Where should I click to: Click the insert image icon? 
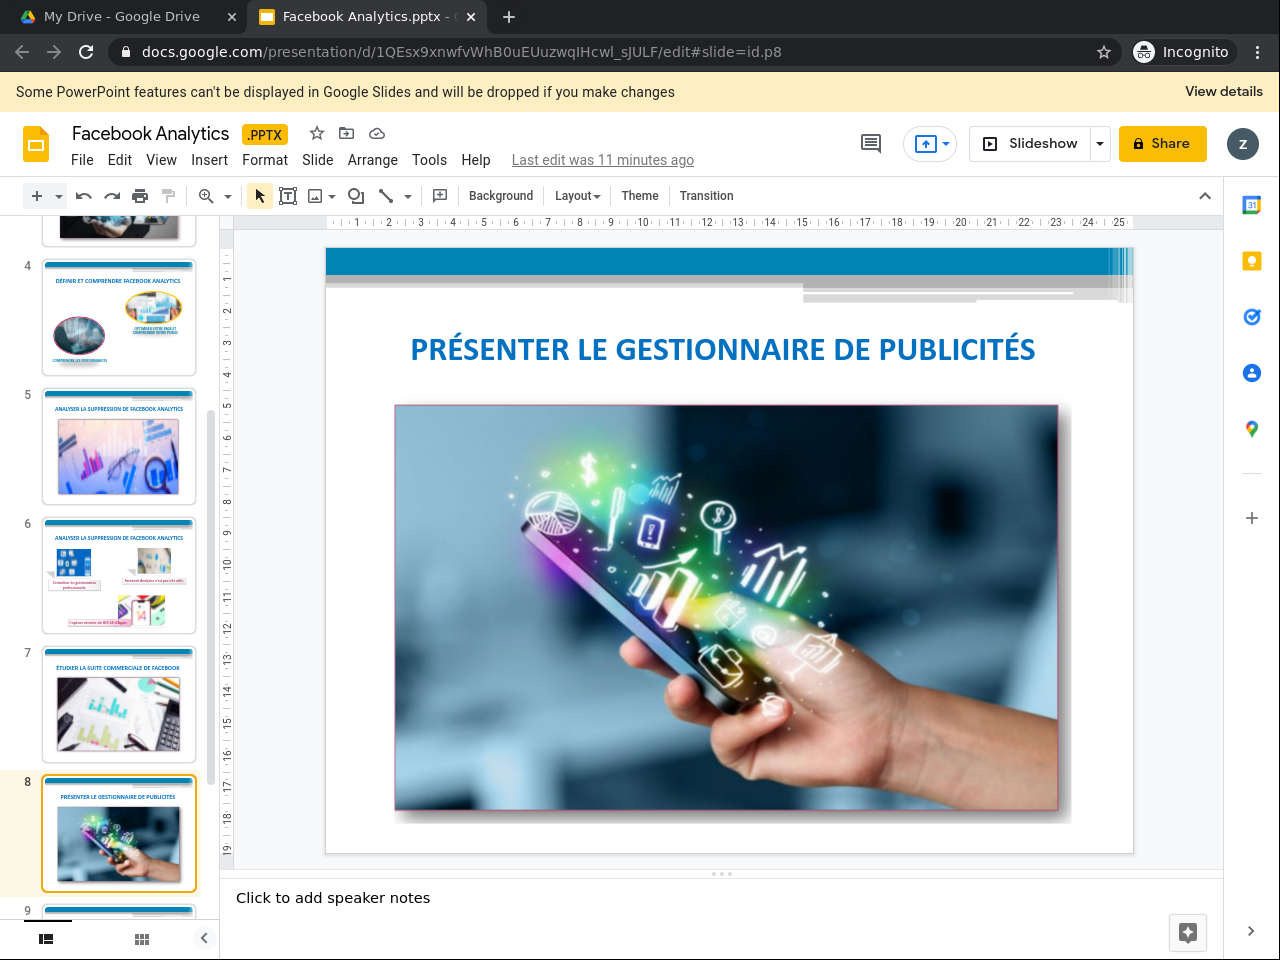click(x=315, y=196)
